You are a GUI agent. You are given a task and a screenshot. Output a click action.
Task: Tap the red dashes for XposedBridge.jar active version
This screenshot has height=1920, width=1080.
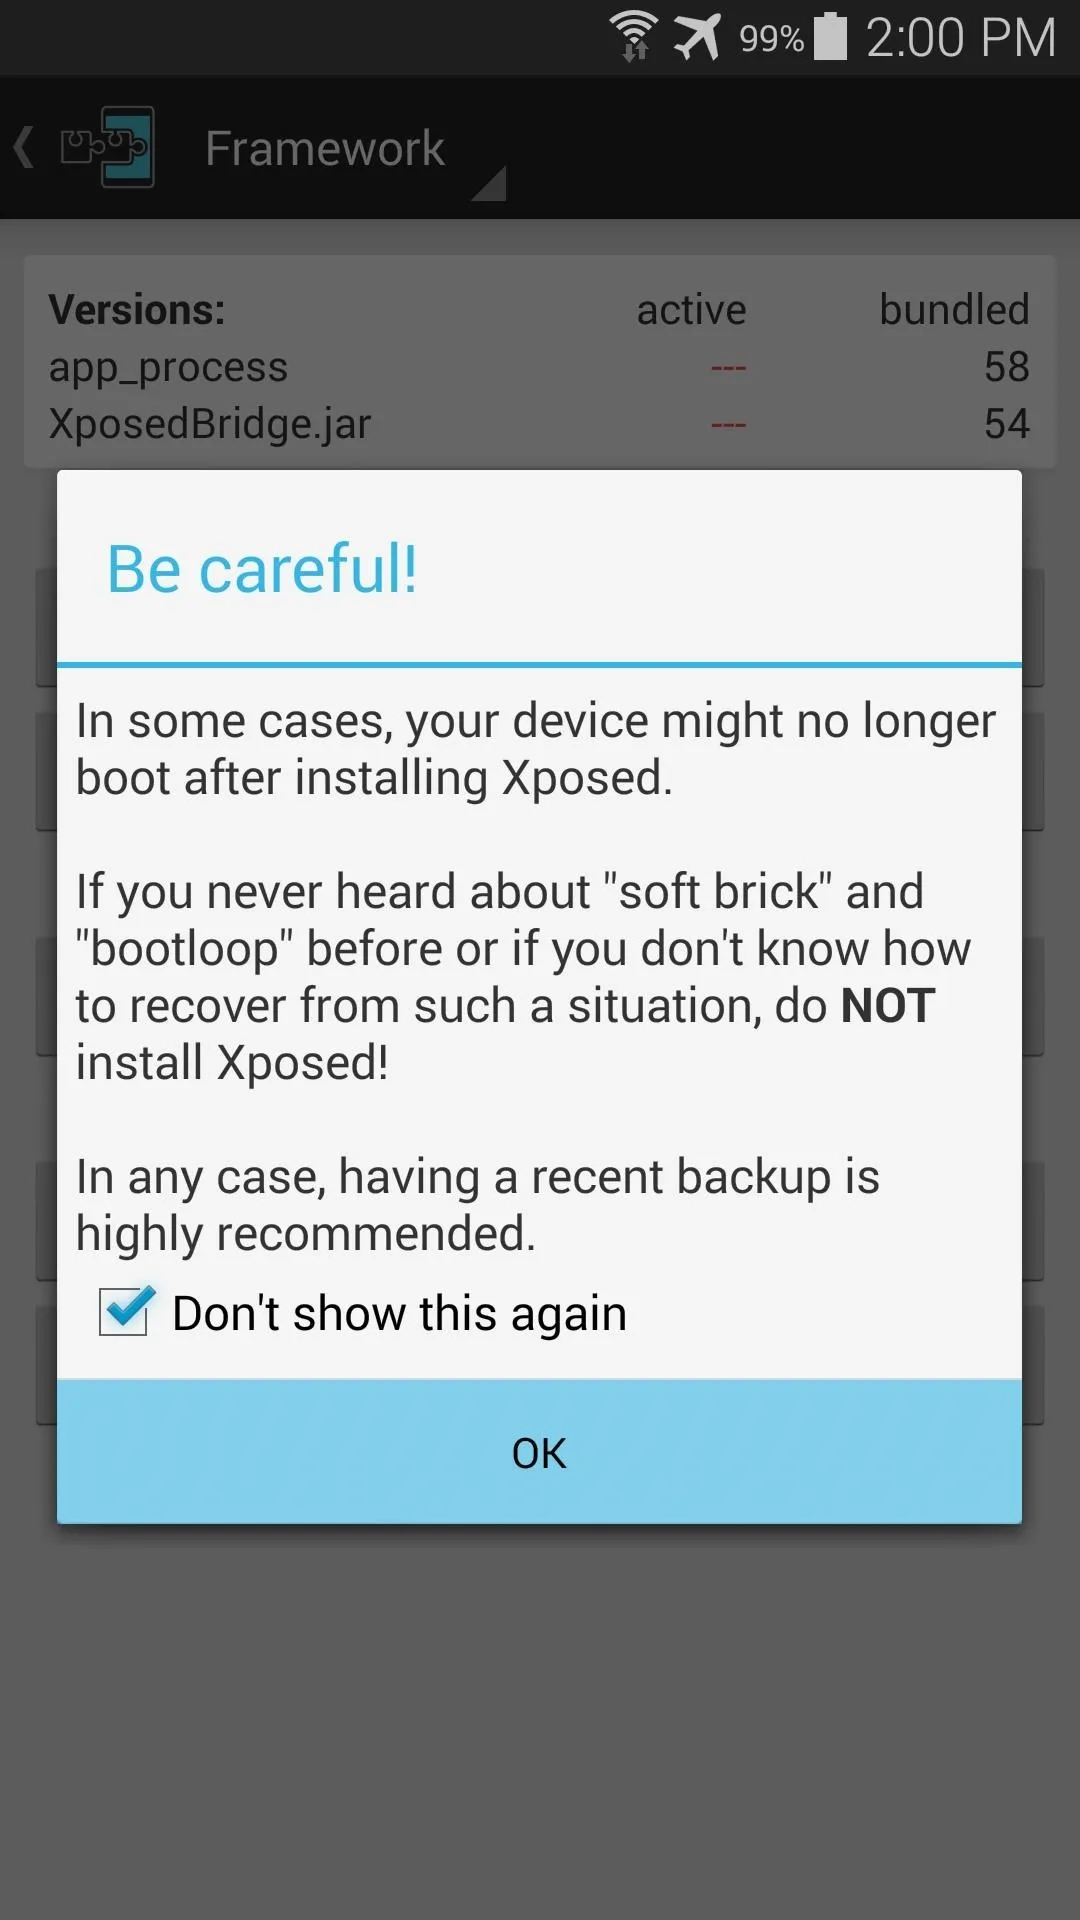point(728,425)
